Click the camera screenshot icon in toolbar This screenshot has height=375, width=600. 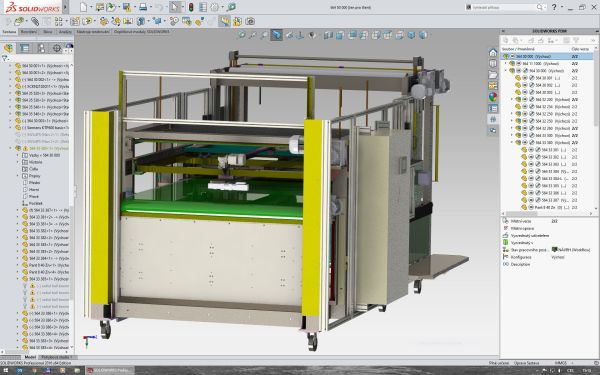coord(250,21)
